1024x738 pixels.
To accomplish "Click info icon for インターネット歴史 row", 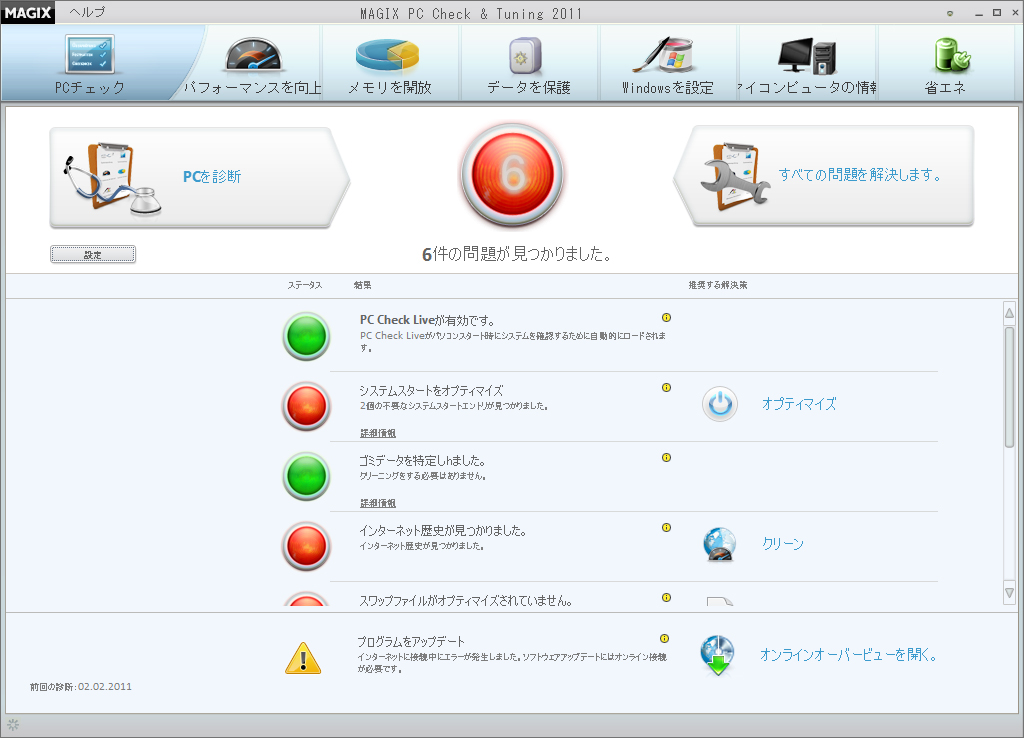I will tap(666, 527).
